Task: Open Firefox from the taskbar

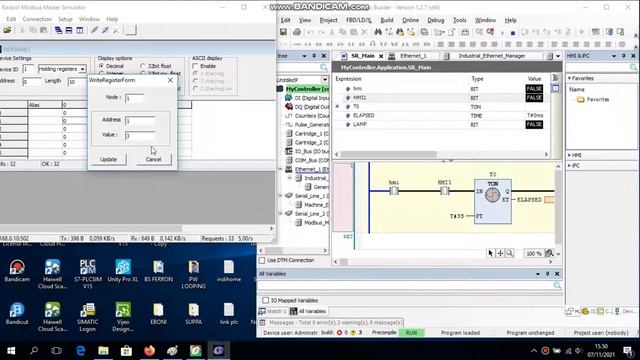Action: [x=149, y=350]
